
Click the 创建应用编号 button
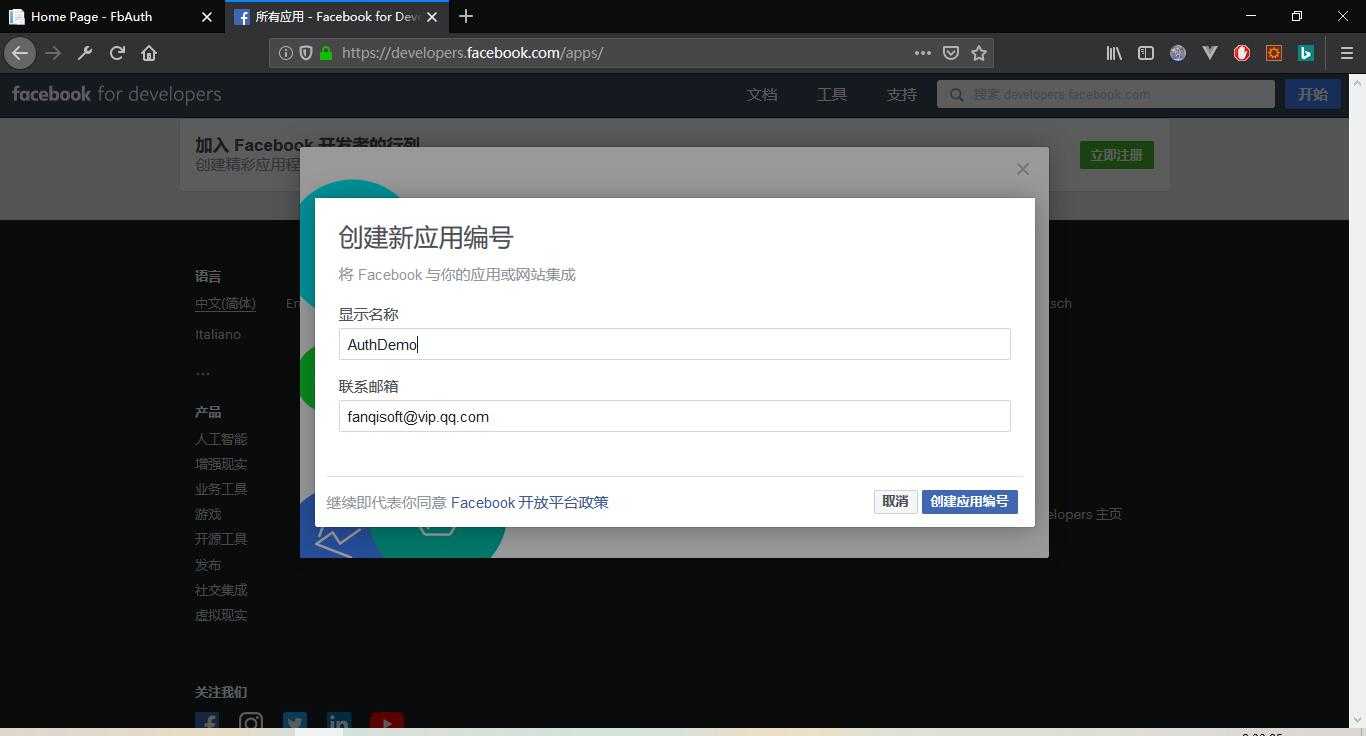(x=970, y=501)
